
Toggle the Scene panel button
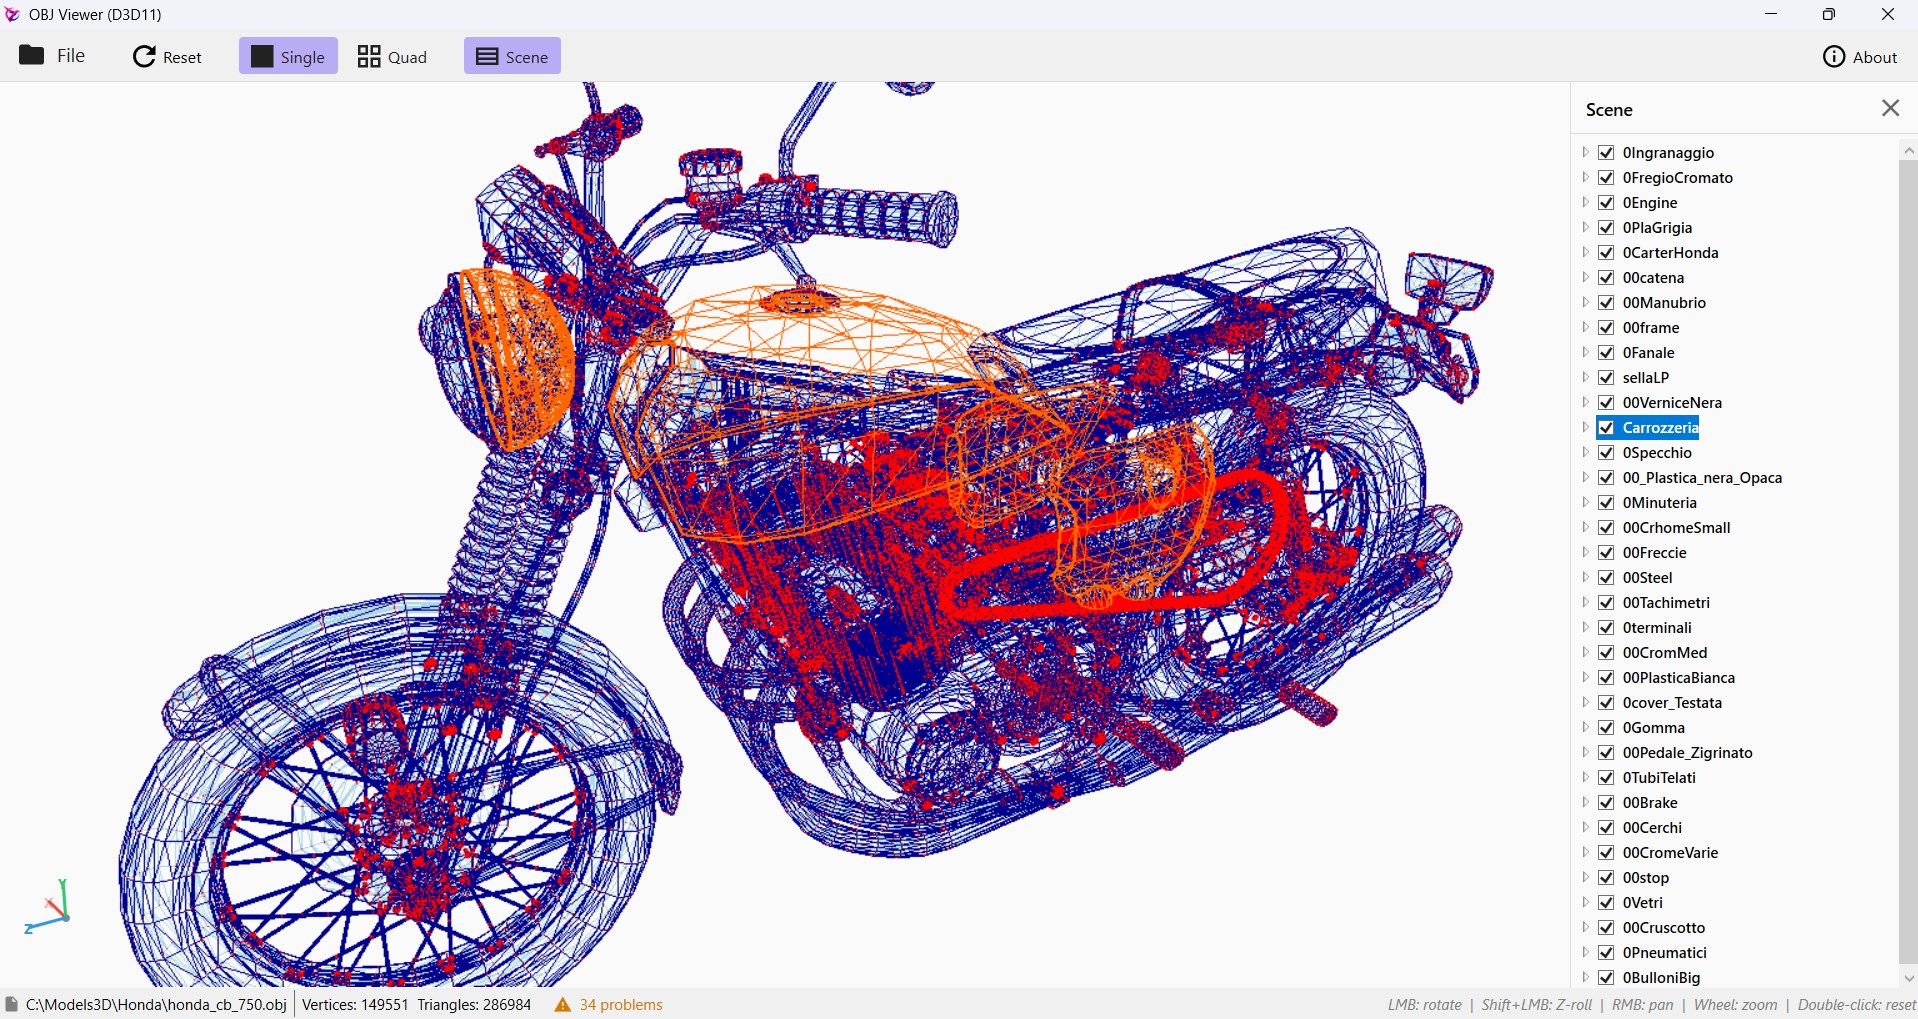[512, 57]
